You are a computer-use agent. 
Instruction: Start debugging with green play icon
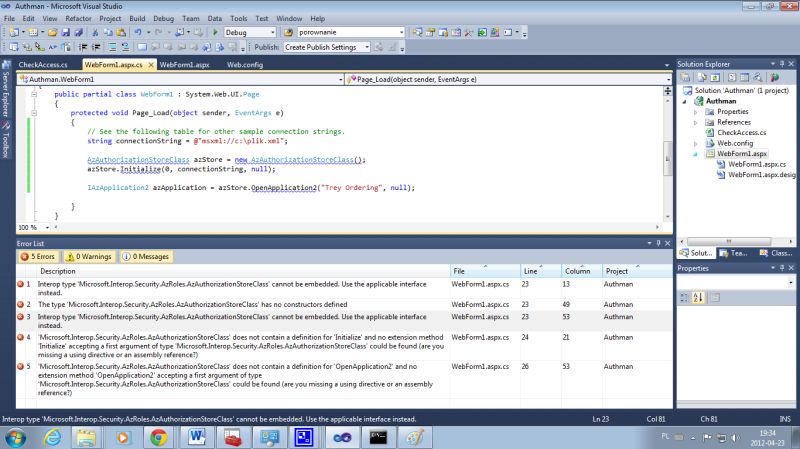[x=215, y=32]
